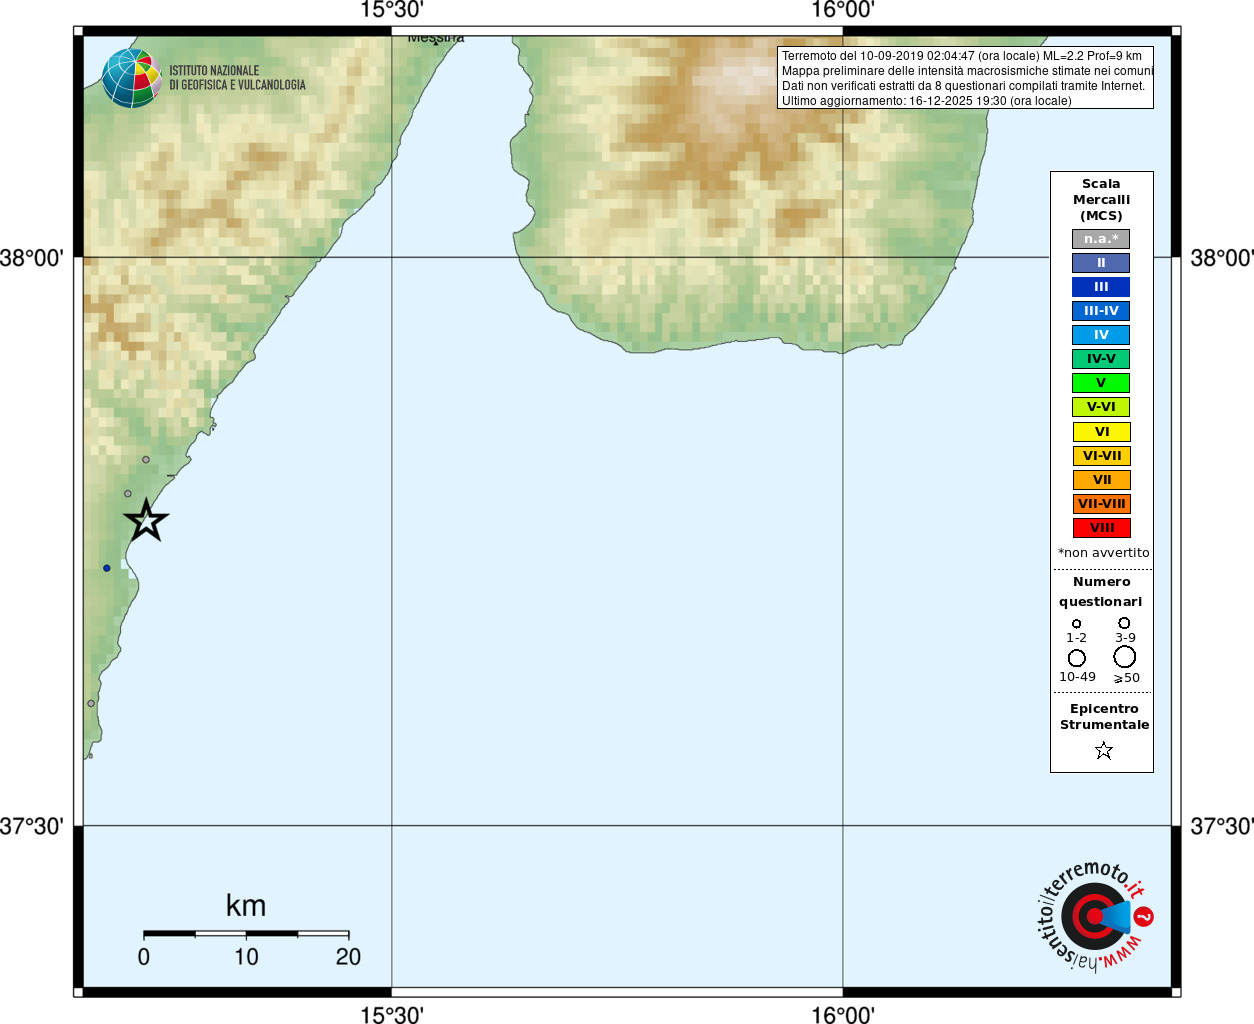The image size is (1254, 1024).
Task: Click the top 16°00' longitude label
Action: point(842,10)
